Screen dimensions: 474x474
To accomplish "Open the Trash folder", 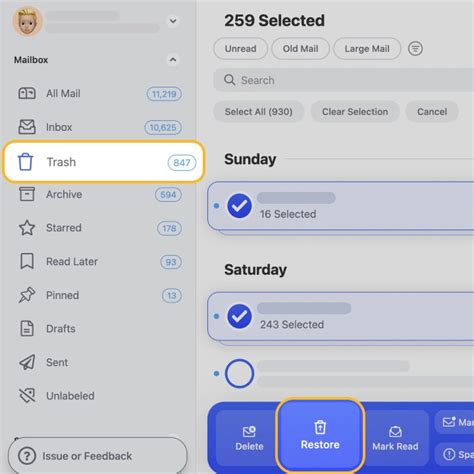I will 104,162.
